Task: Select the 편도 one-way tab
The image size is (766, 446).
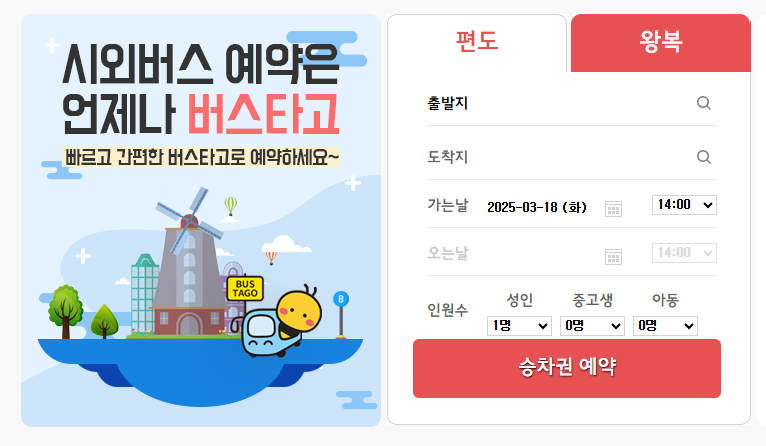Action: point(477,42)
